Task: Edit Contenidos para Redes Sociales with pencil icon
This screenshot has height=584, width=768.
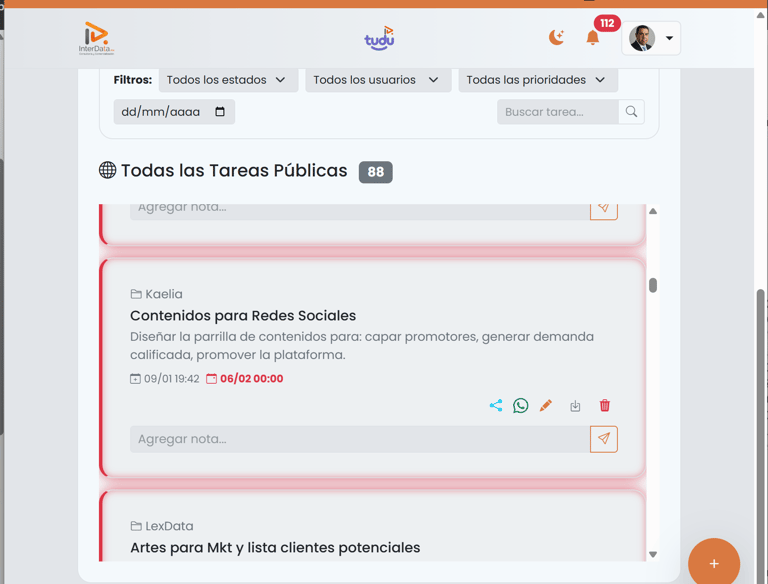Action: tap(546, 405)
